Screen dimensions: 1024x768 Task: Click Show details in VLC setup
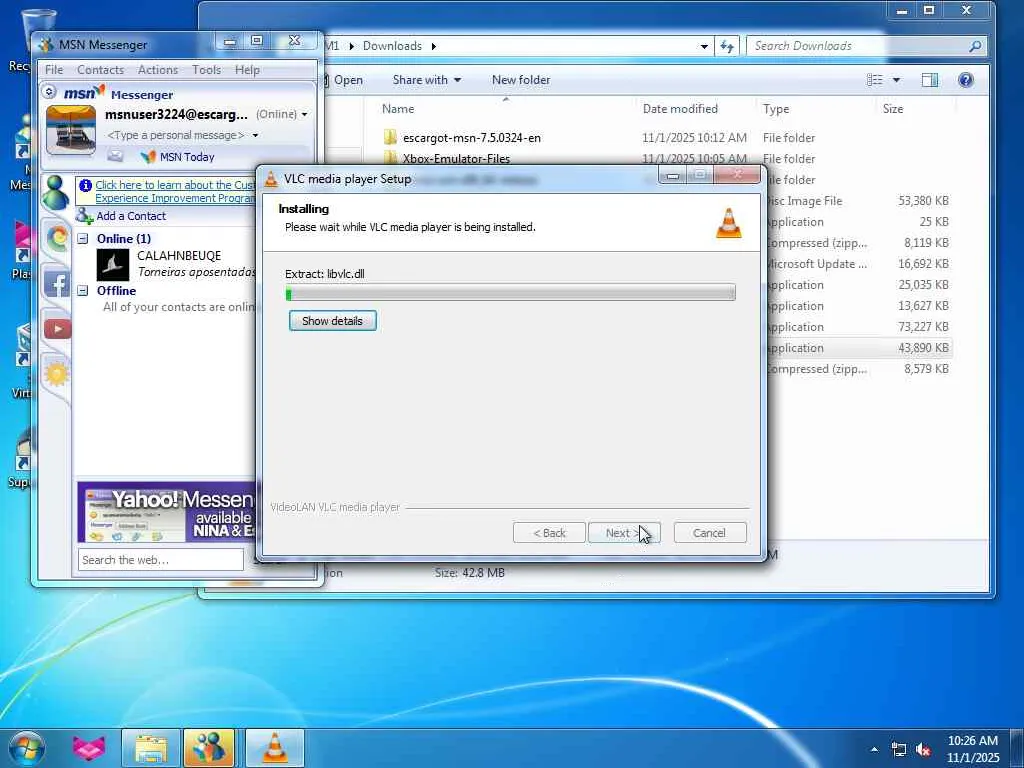(x=332, y=321)
